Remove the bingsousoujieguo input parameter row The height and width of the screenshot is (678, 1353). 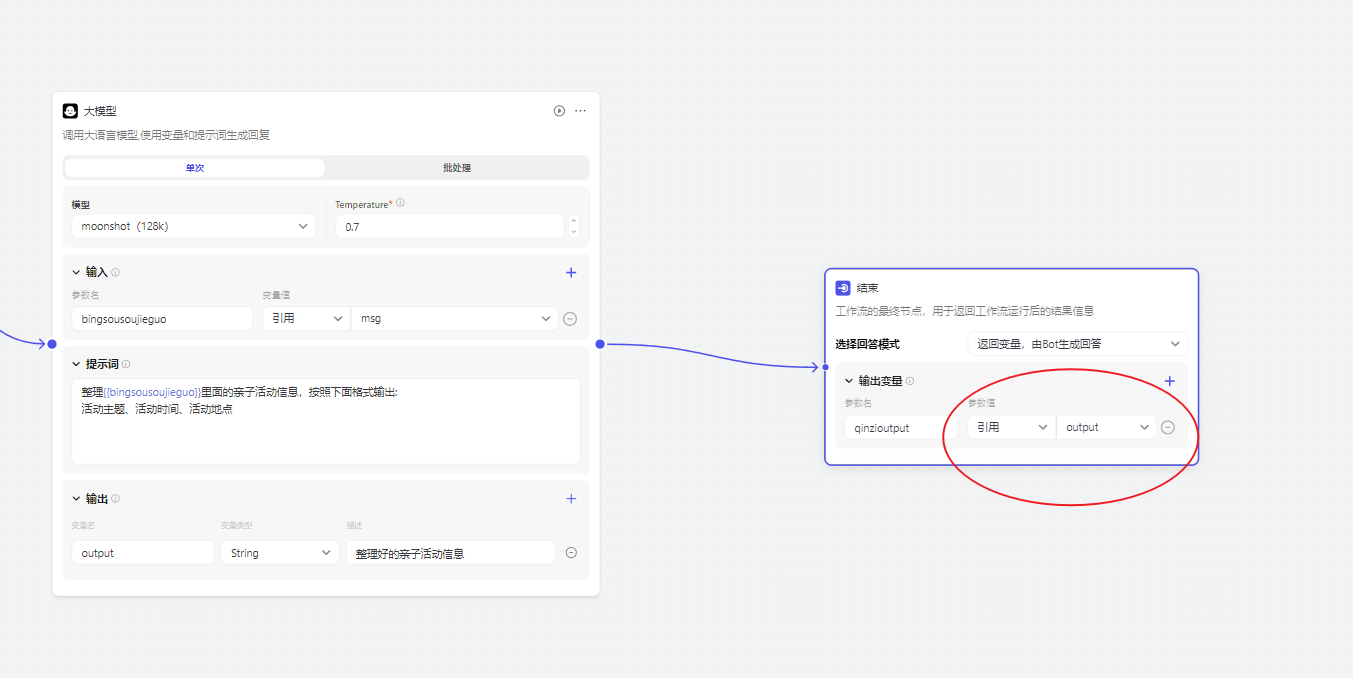570,319
